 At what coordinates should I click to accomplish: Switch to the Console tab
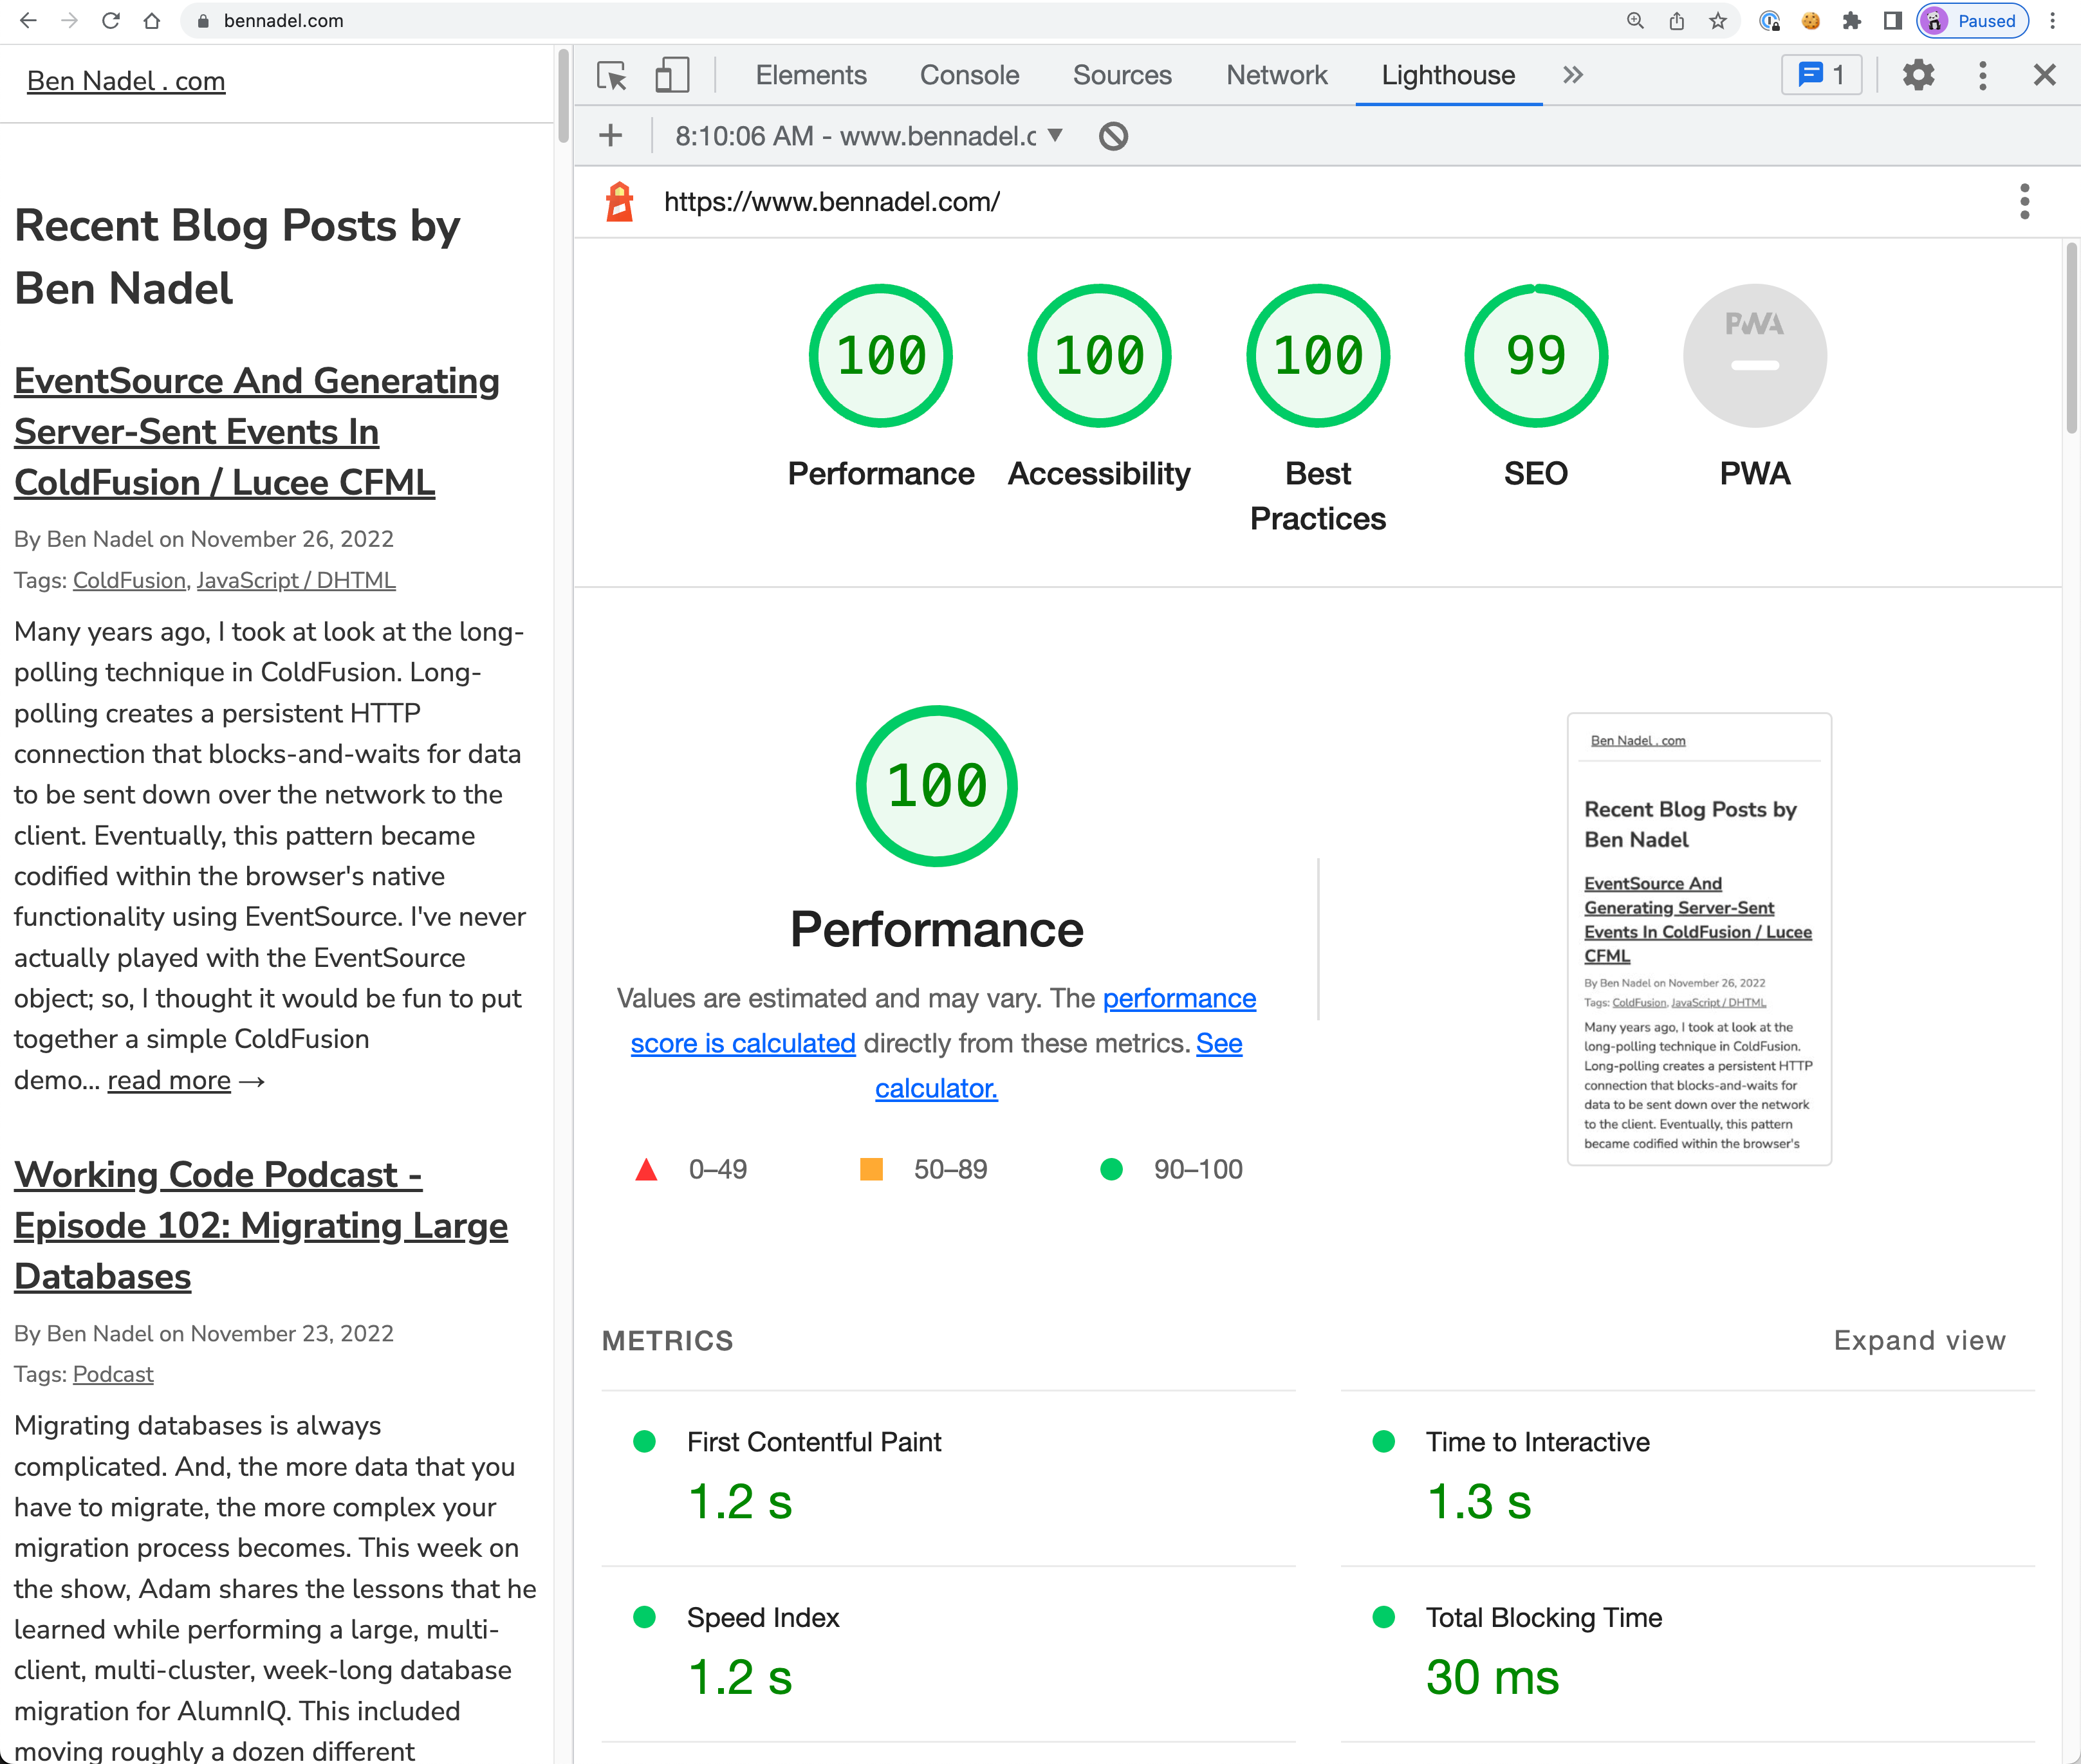coord(969,76)
